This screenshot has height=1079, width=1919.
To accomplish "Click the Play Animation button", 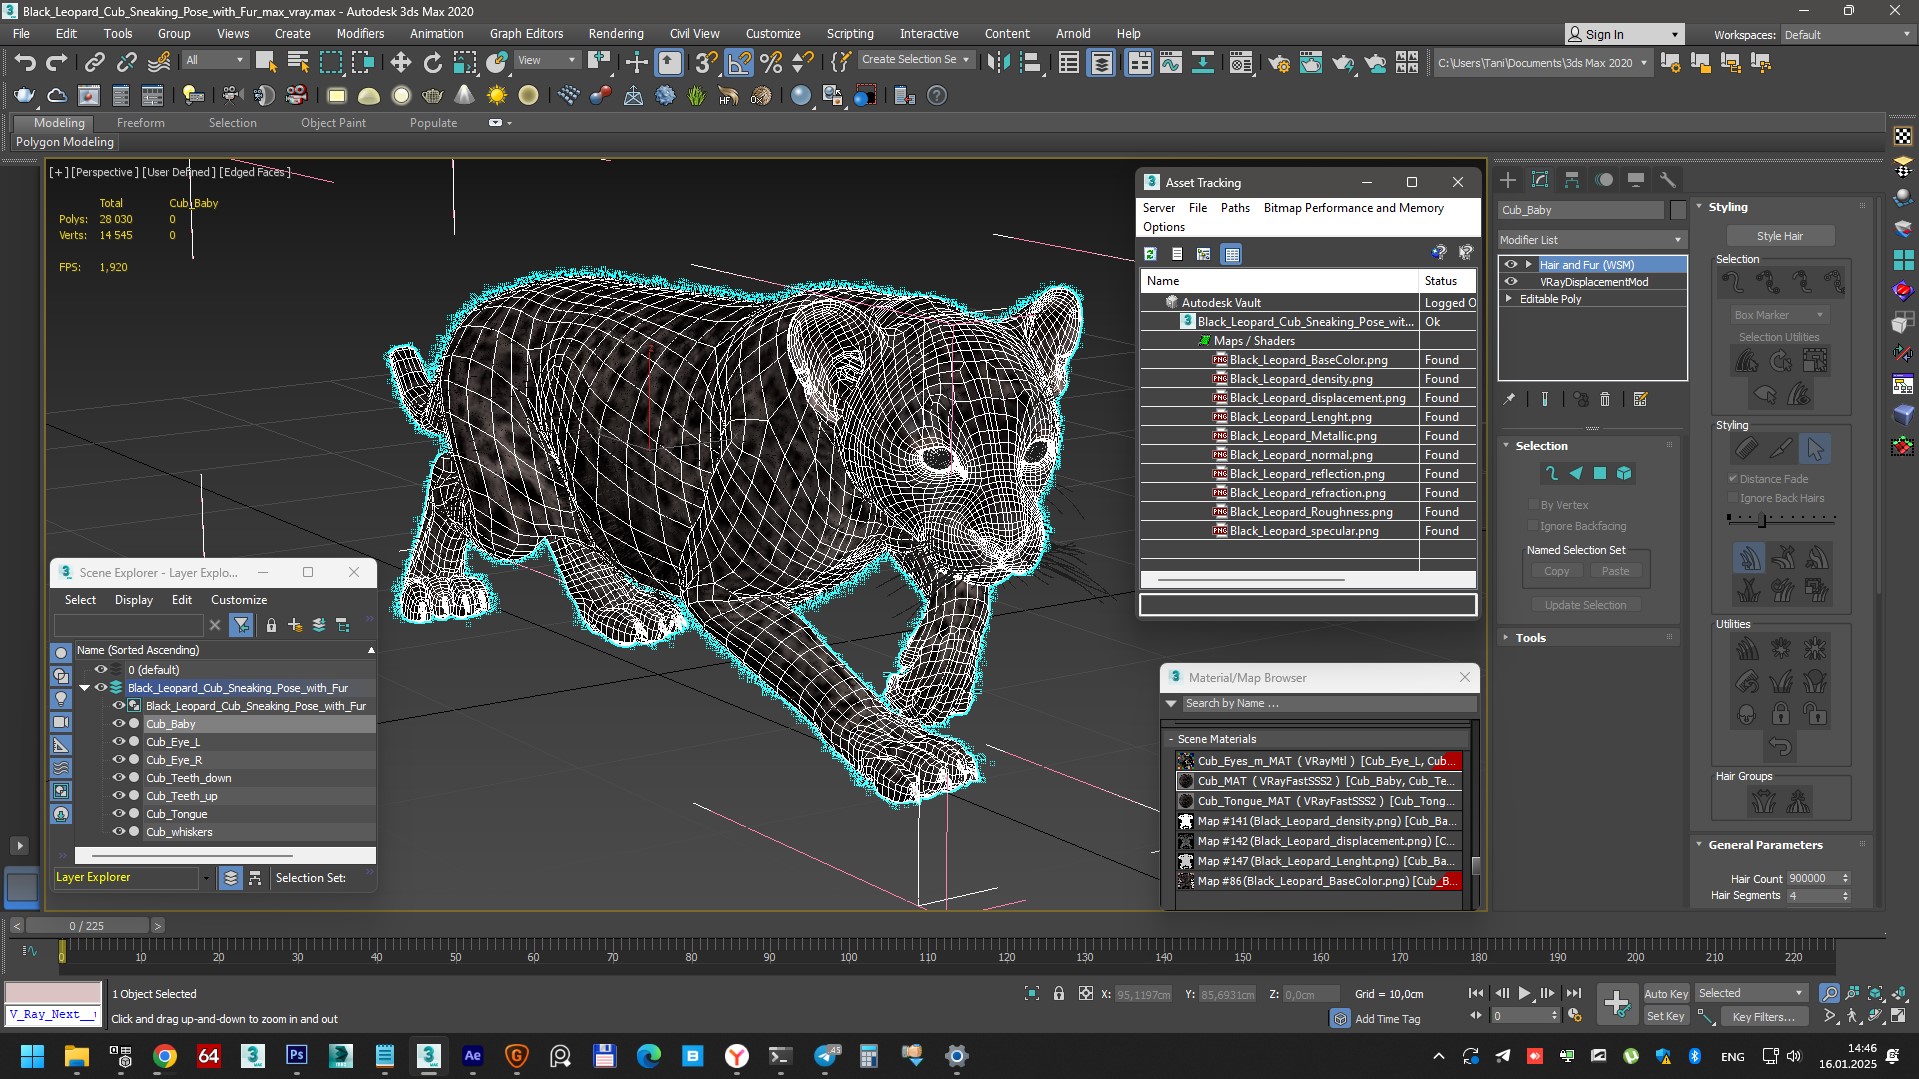I will point(1524,993).
